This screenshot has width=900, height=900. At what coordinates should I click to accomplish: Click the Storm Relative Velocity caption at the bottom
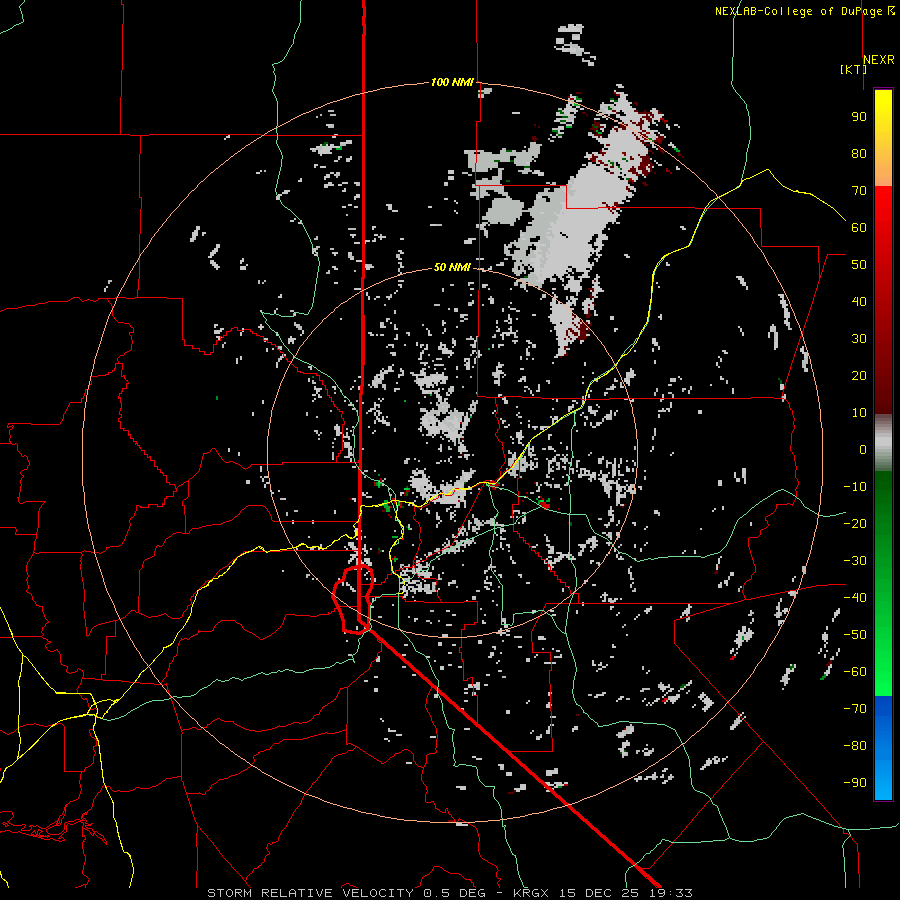pyautogui.click(x=449, y=893)
